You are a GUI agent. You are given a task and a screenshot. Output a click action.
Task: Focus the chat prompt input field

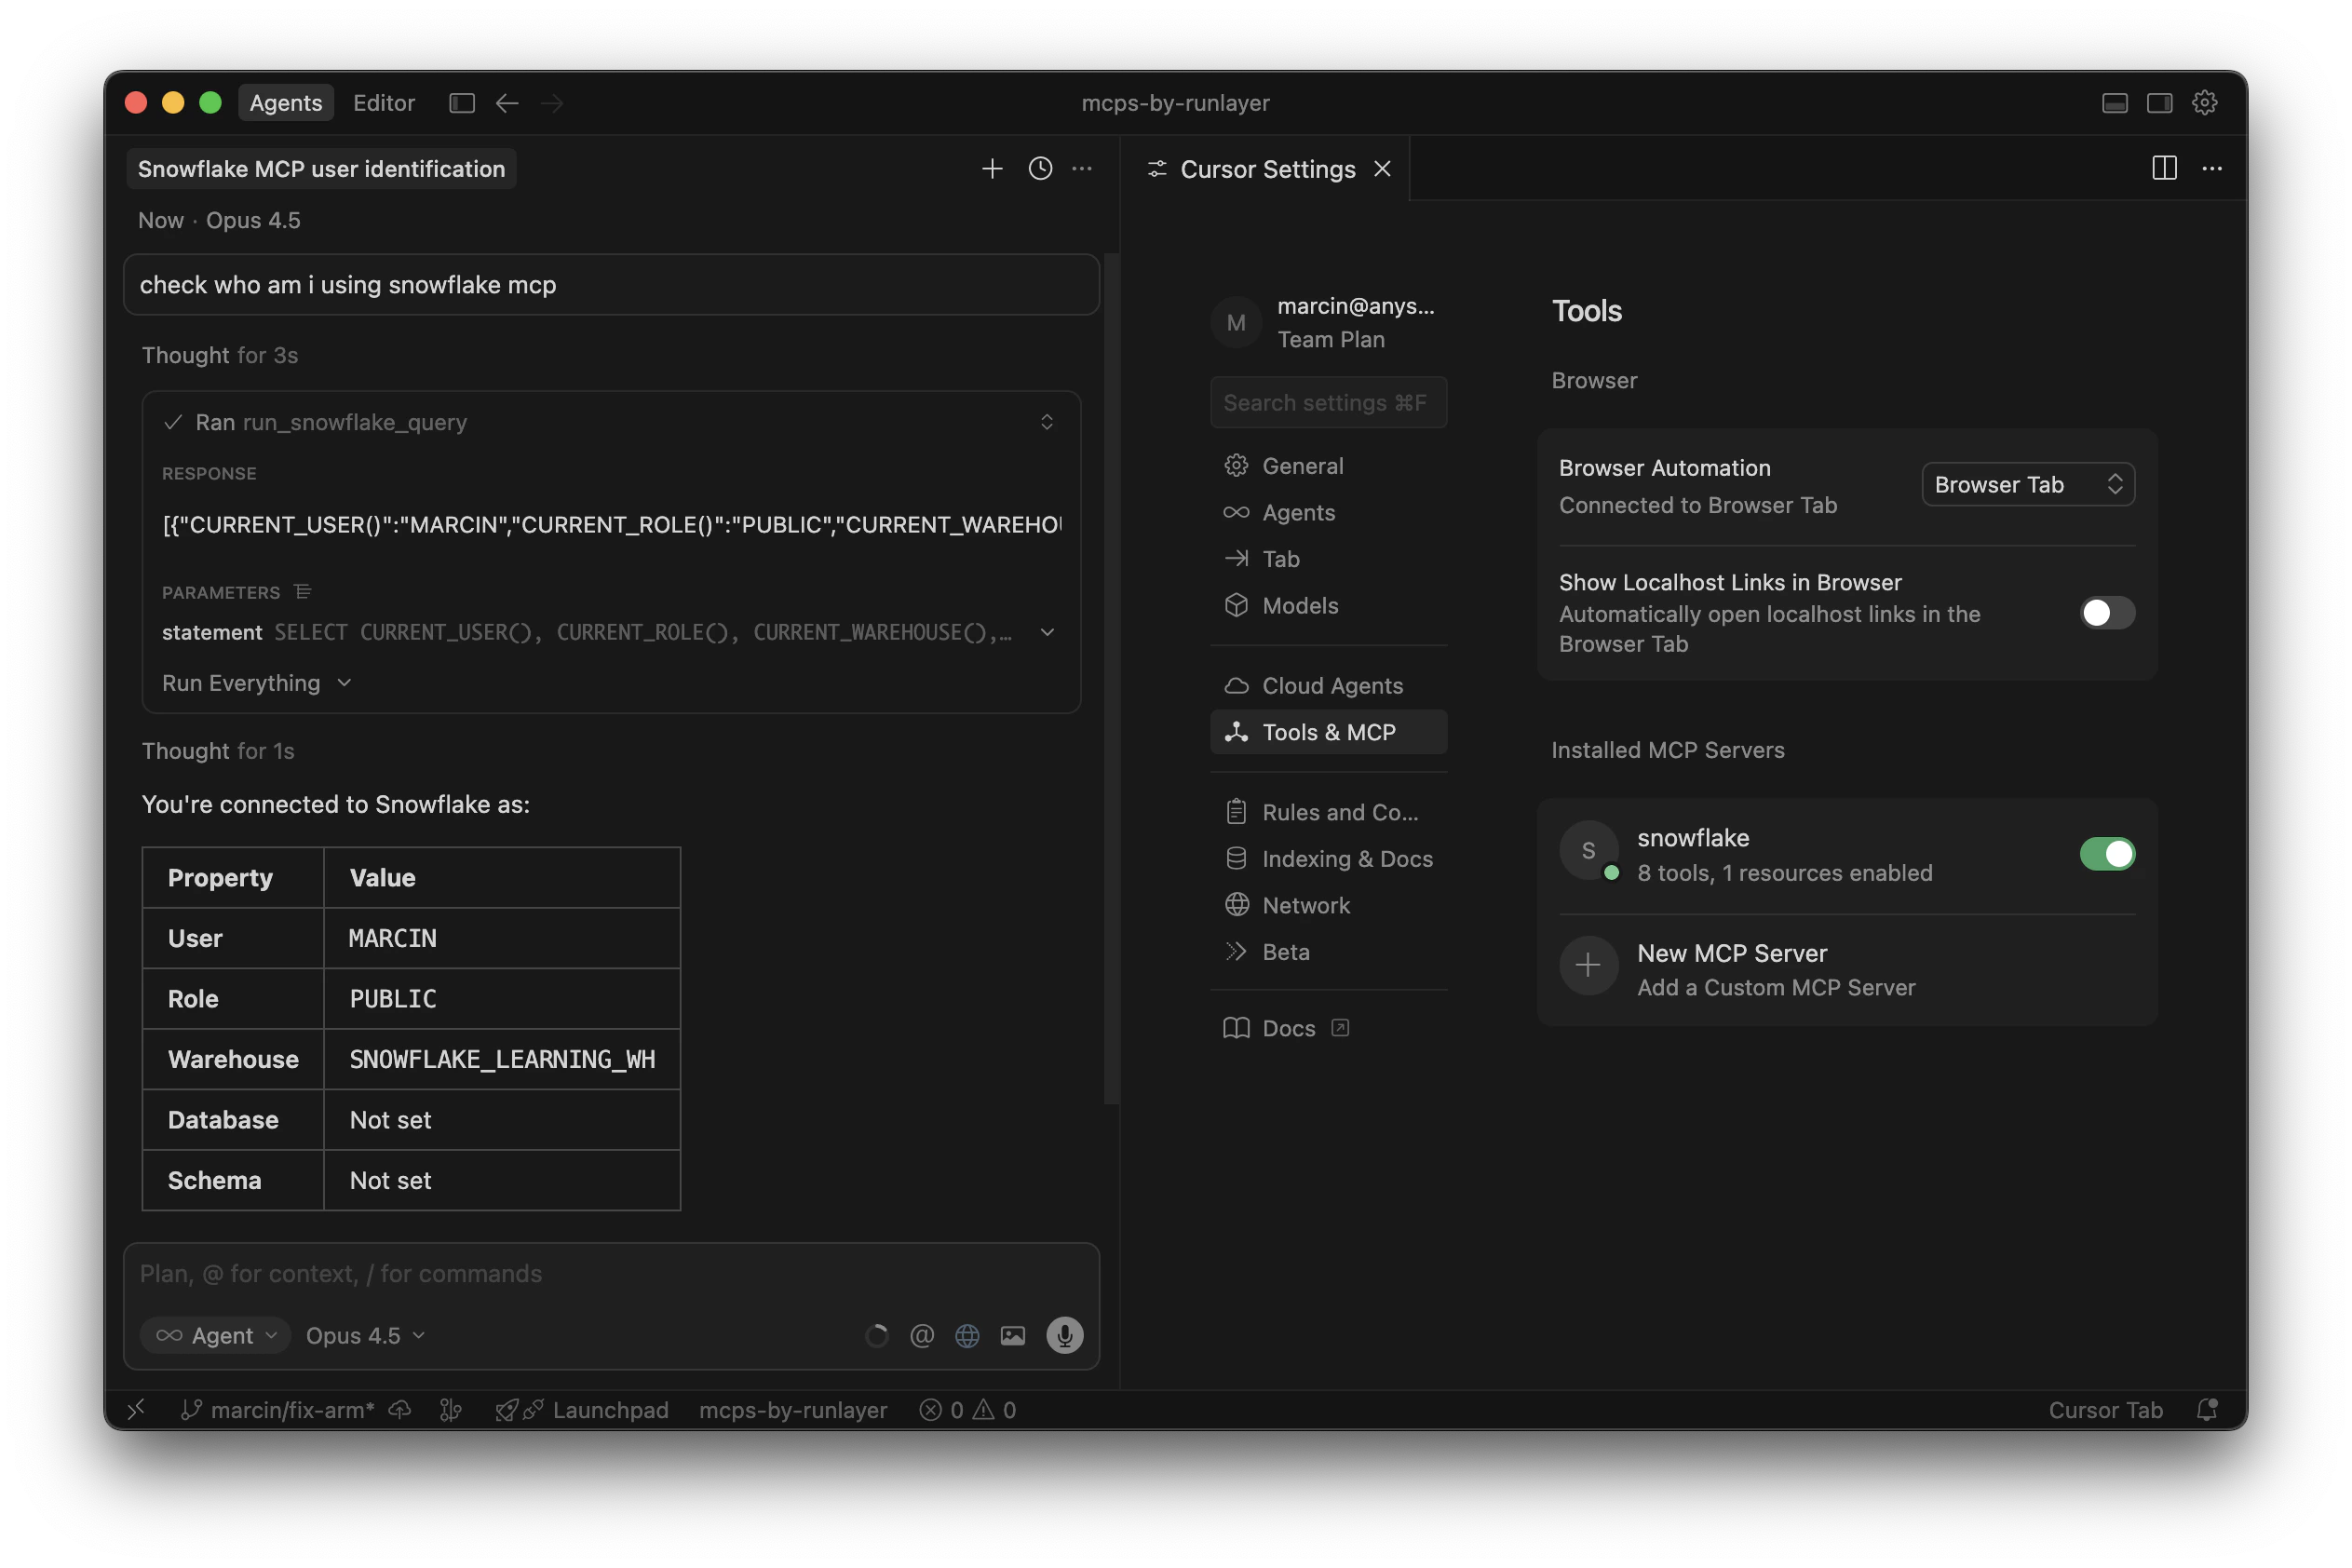tap(611, 1273)
